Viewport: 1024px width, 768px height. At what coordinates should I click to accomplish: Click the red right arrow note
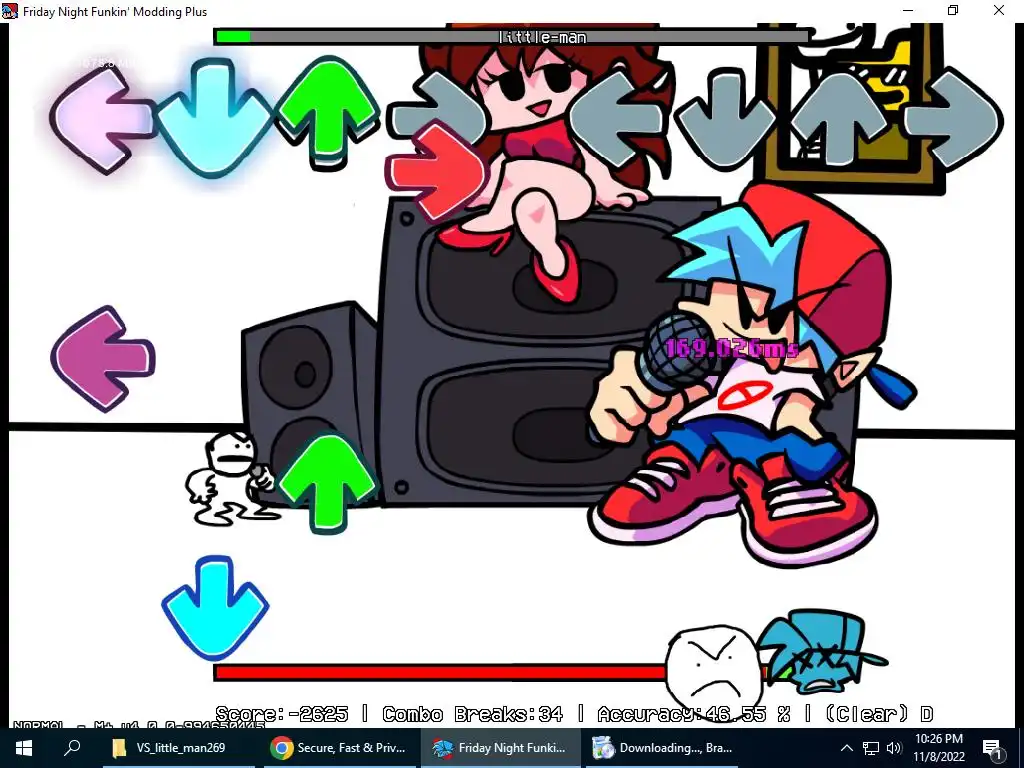coord(436,172)
